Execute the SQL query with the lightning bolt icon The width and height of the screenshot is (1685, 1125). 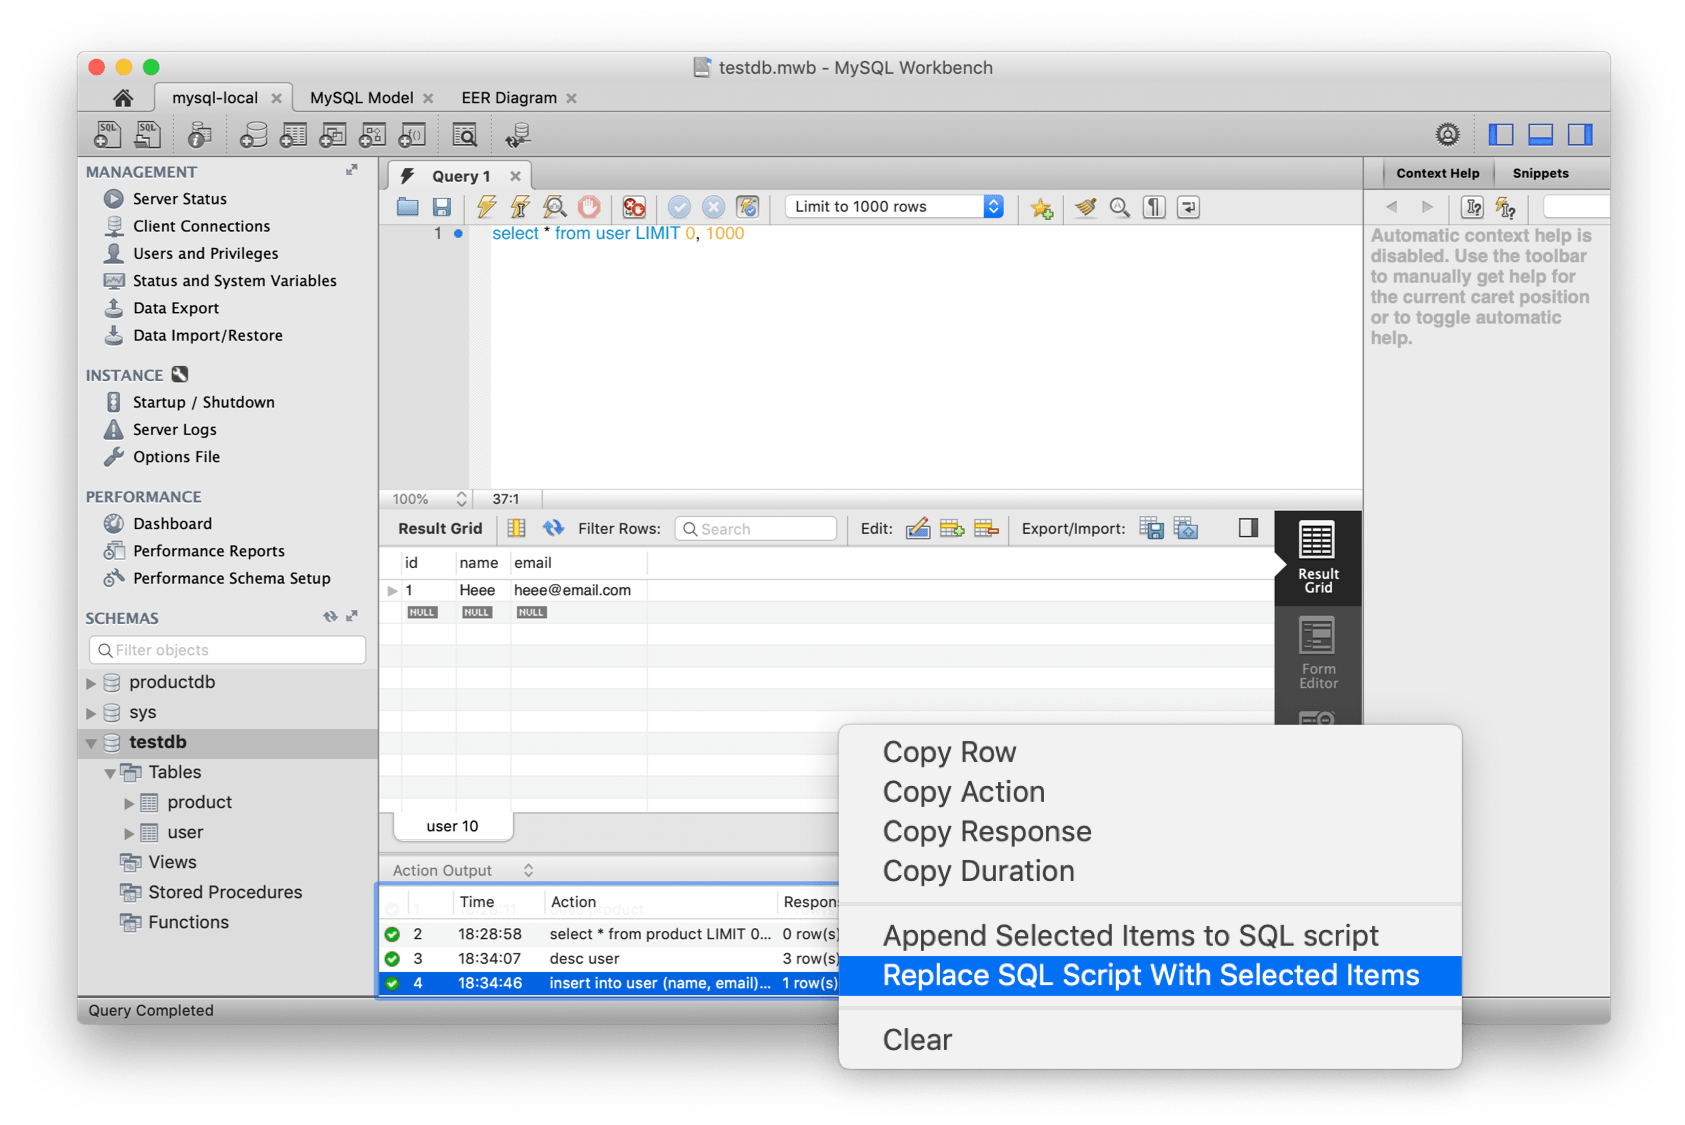(x=486, y=207)
